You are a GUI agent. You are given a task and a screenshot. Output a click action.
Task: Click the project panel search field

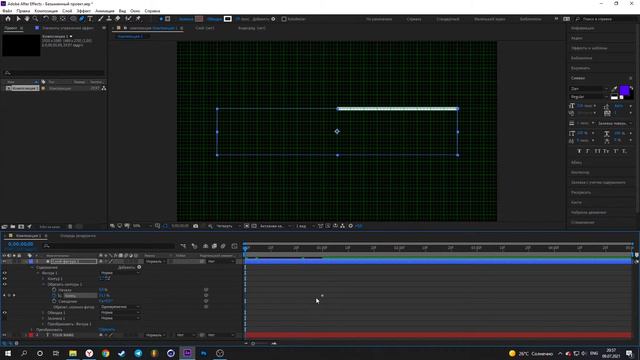(x=53, y=73)
